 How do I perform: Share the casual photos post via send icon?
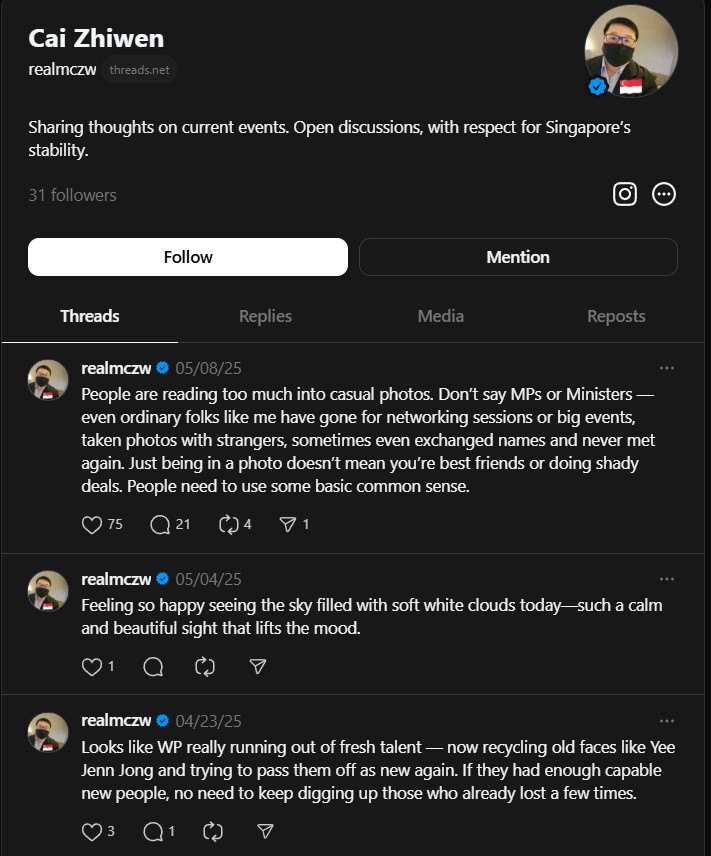point(288,525)
